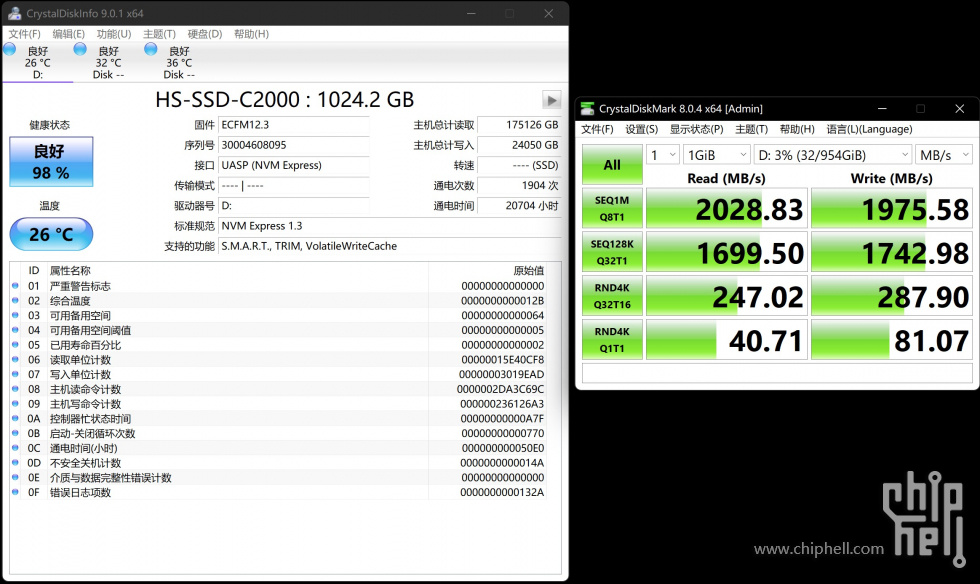Click status dot for attribute 0D 不安全关机计数
This screenshot has height=584, width=980.
point(16,463)
